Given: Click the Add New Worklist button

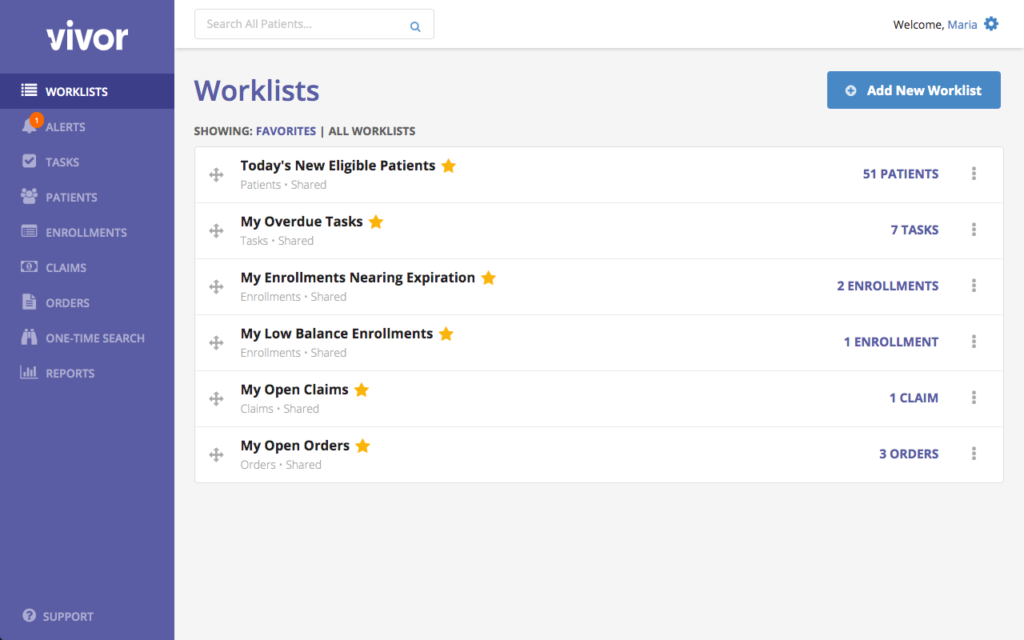Looking at the screenshot, I should (914, 90).
